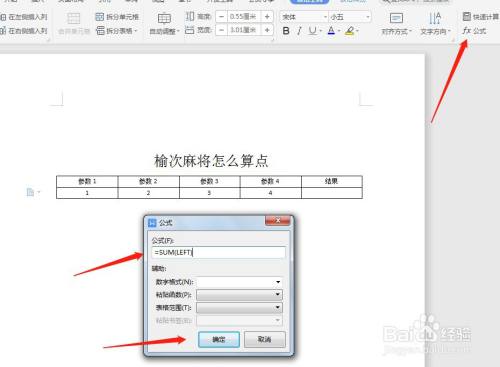Click Insert Column to the Right (在右侧插入列)
500x367 pixels.
[x=24, y=31]
